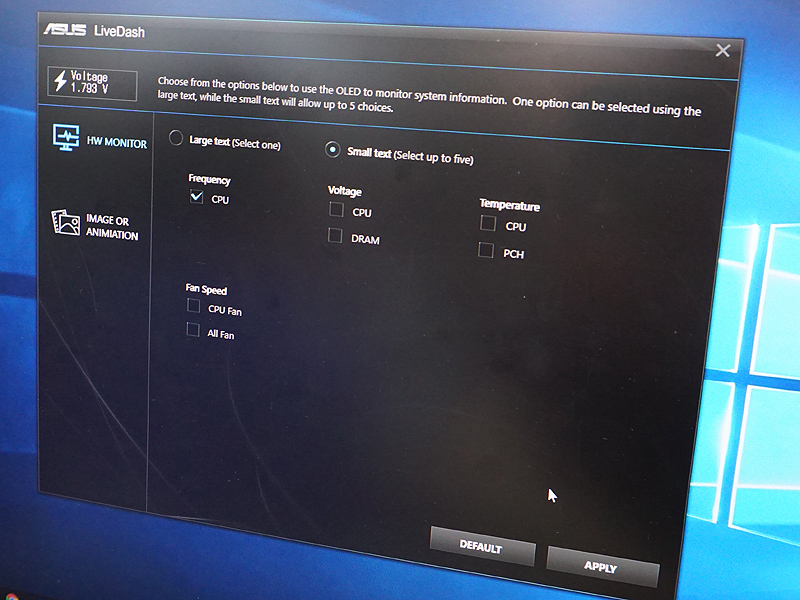The height and width of the screenshot is (600, 800).
Task: Tick the CPU Fan speed checkbox
Action: pyautogui.click(x=193, y=306)
